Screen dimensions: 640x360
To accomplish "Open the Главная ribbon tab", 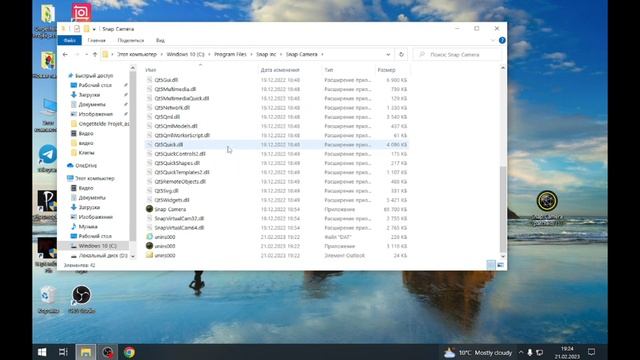I will [x=96, y=40].
